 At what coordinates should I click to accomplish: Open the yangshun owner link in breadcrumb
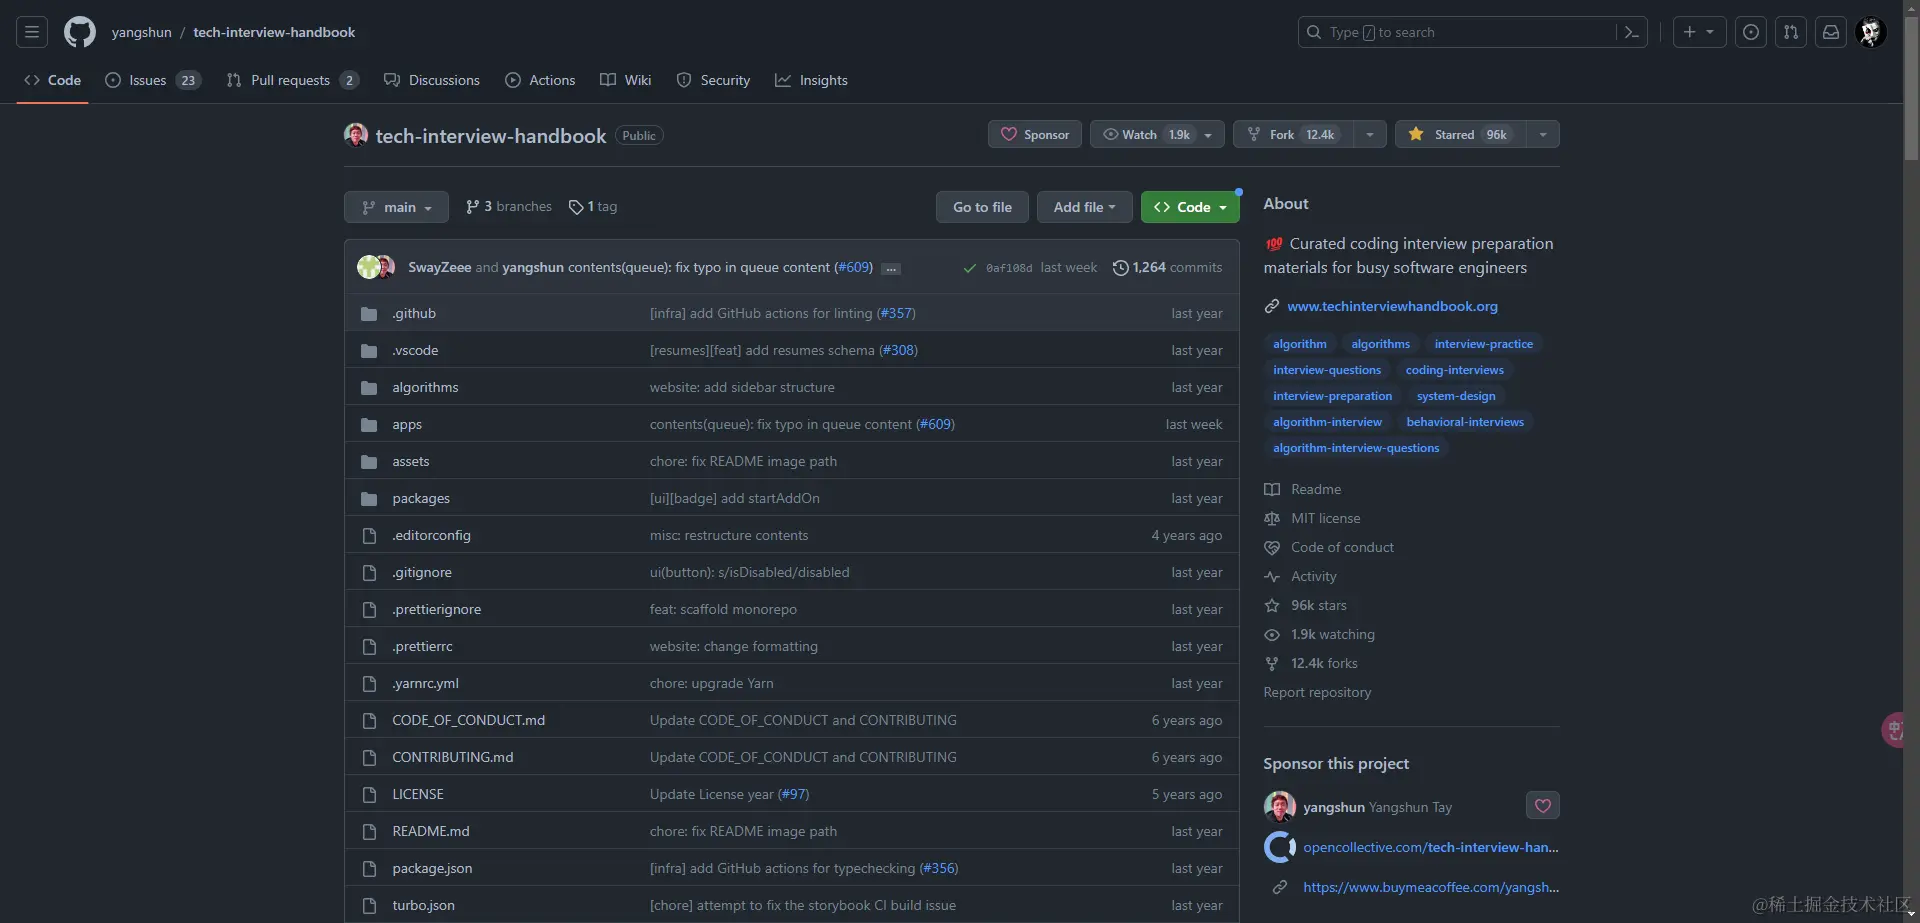(x=142, y=32)
